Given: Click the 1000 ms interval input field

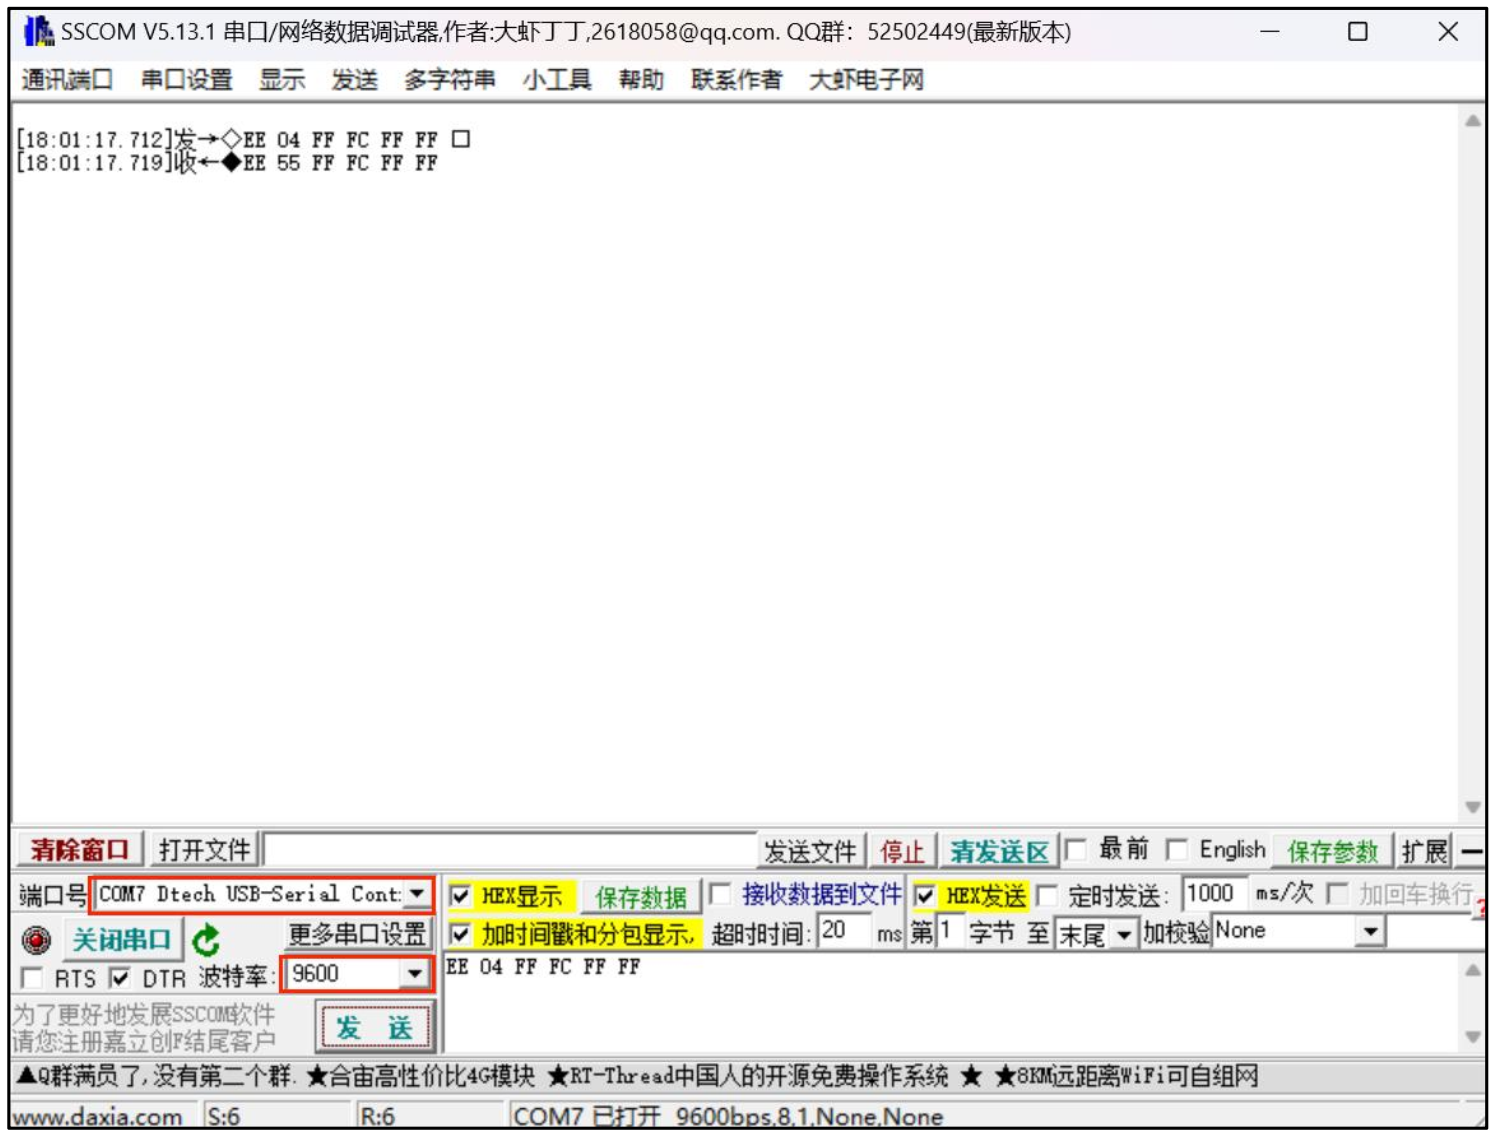Looking at the screenshot, I should pyautogui.click(x=1213, y=894).
